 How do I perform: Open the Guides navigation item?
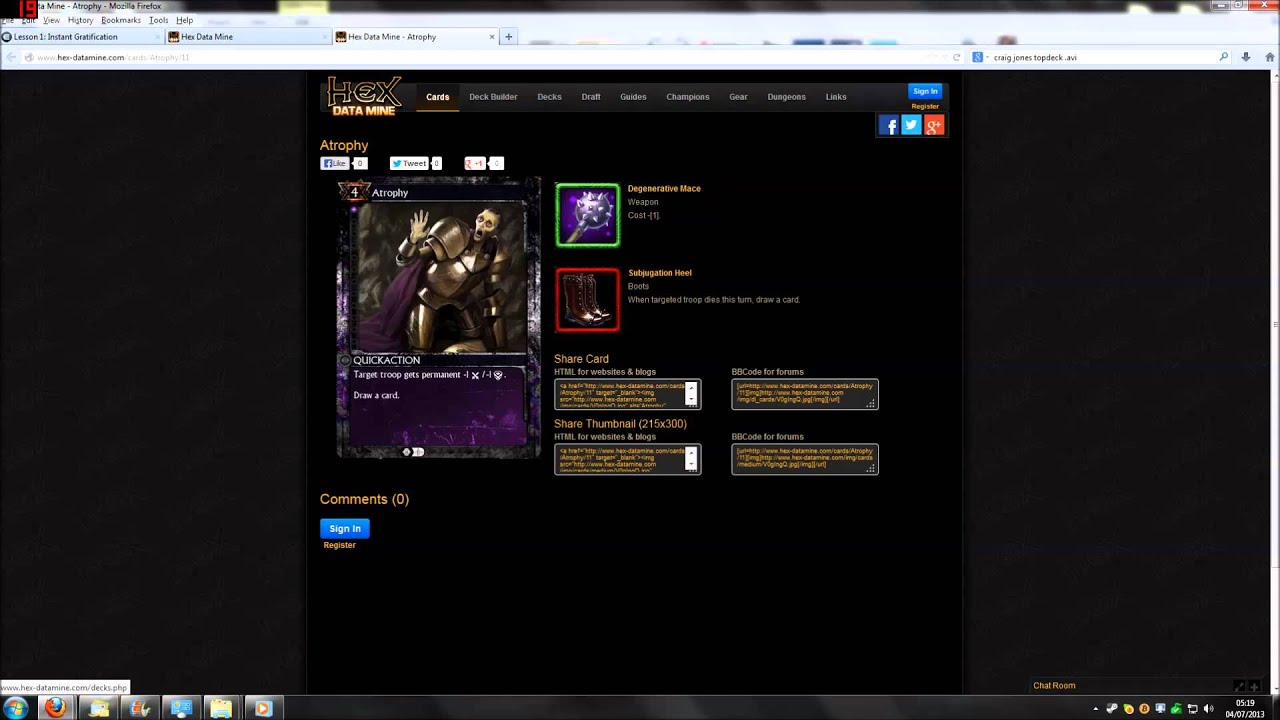click(x=633, y=97)
